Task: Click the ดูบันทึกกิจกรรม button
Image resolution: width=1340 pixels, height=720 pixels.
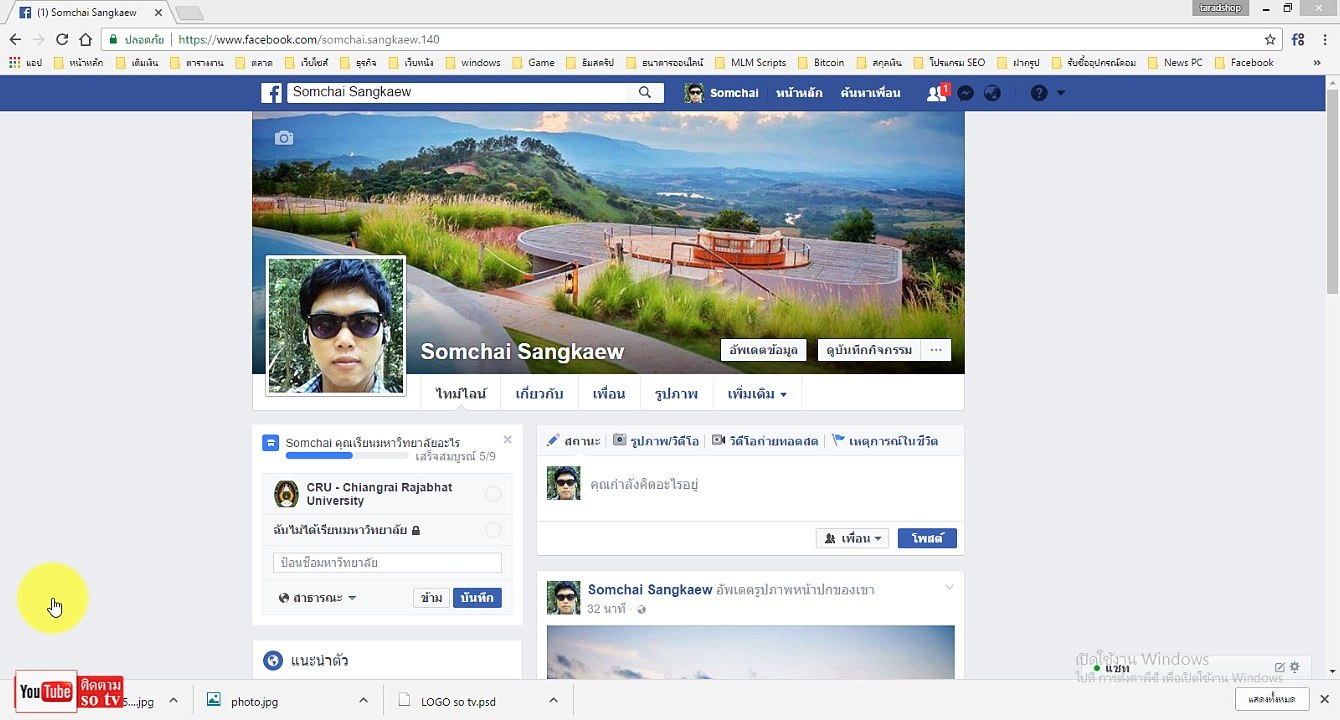Action: [x=870, y=350]
